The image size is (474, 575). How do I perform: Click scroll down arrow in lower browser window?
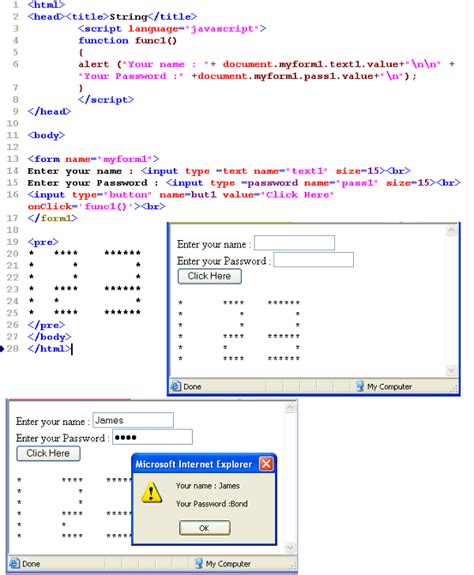[290, 547]
